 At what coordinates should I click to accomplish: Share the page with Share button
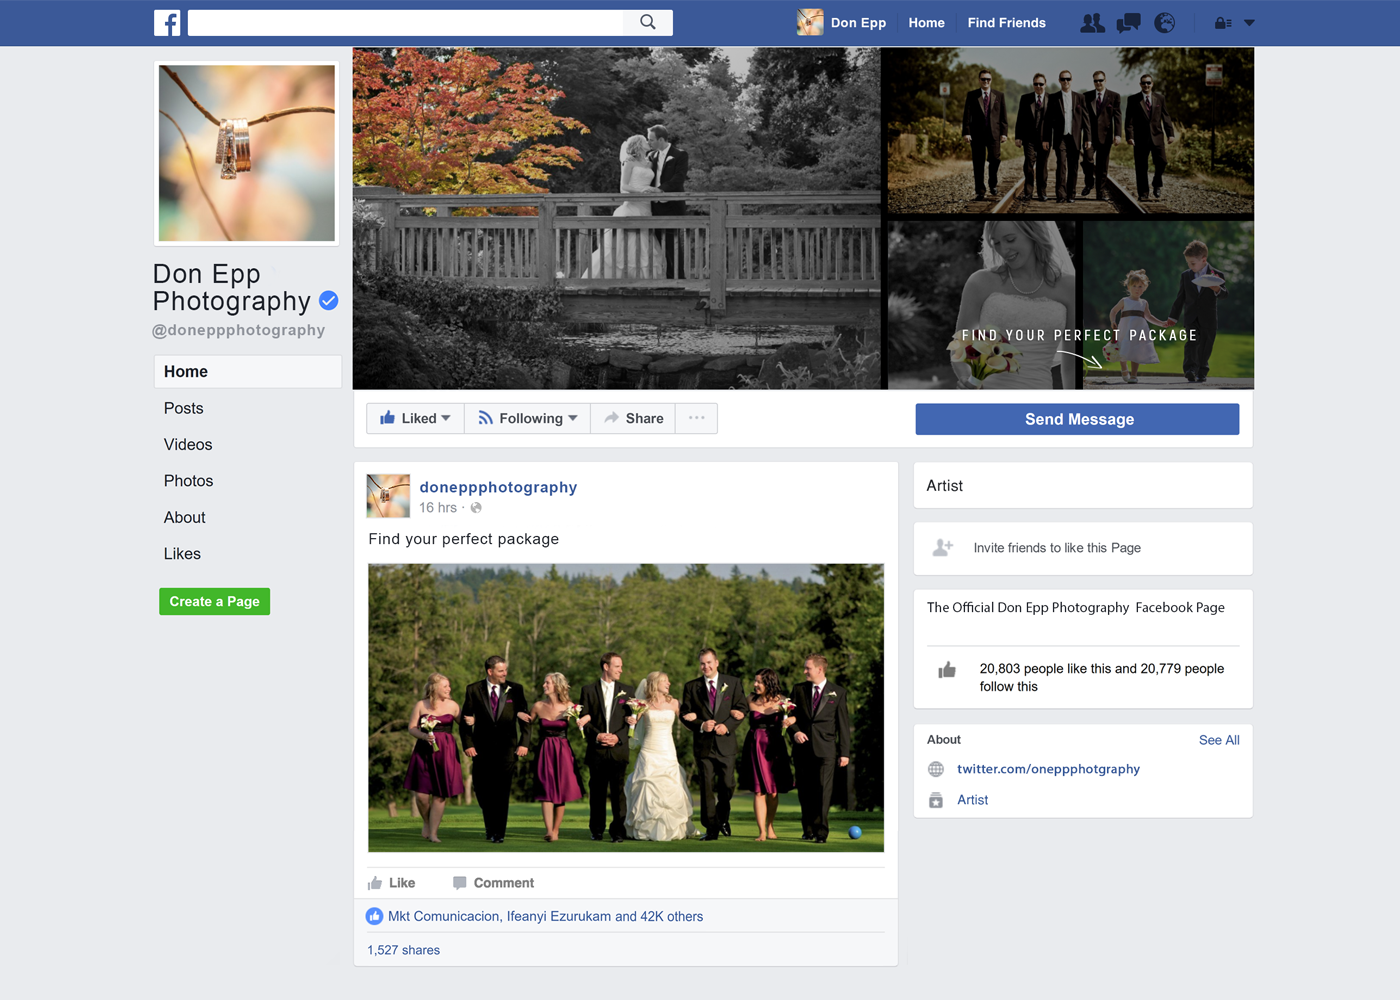[x=634, y=418]
